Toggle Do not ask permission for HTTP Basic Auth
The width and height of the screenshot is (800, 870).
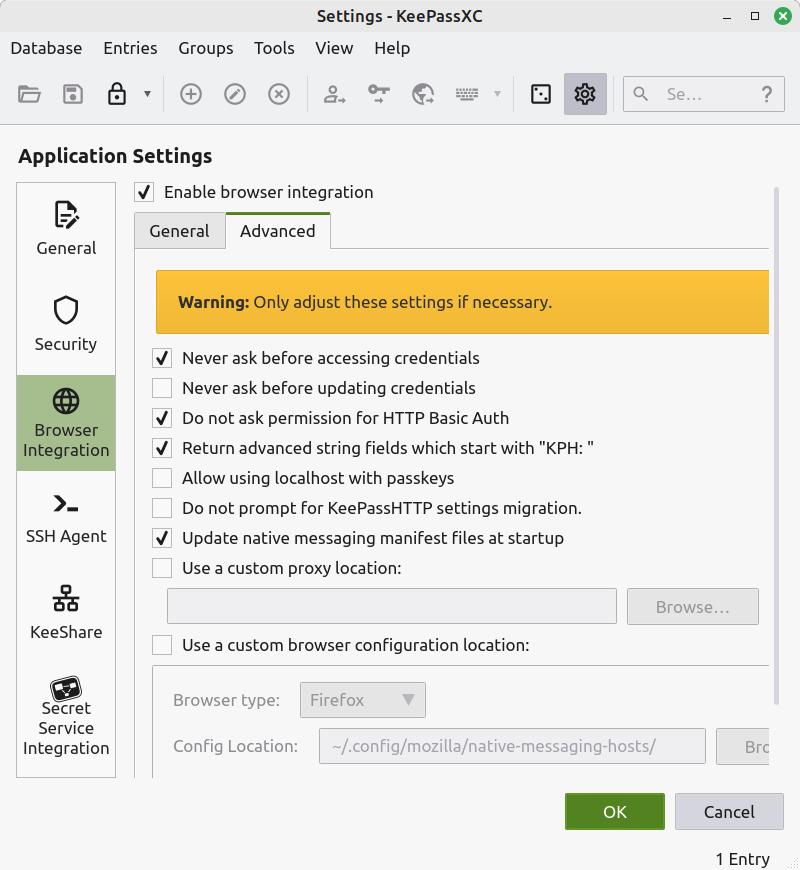click(162, 418)
